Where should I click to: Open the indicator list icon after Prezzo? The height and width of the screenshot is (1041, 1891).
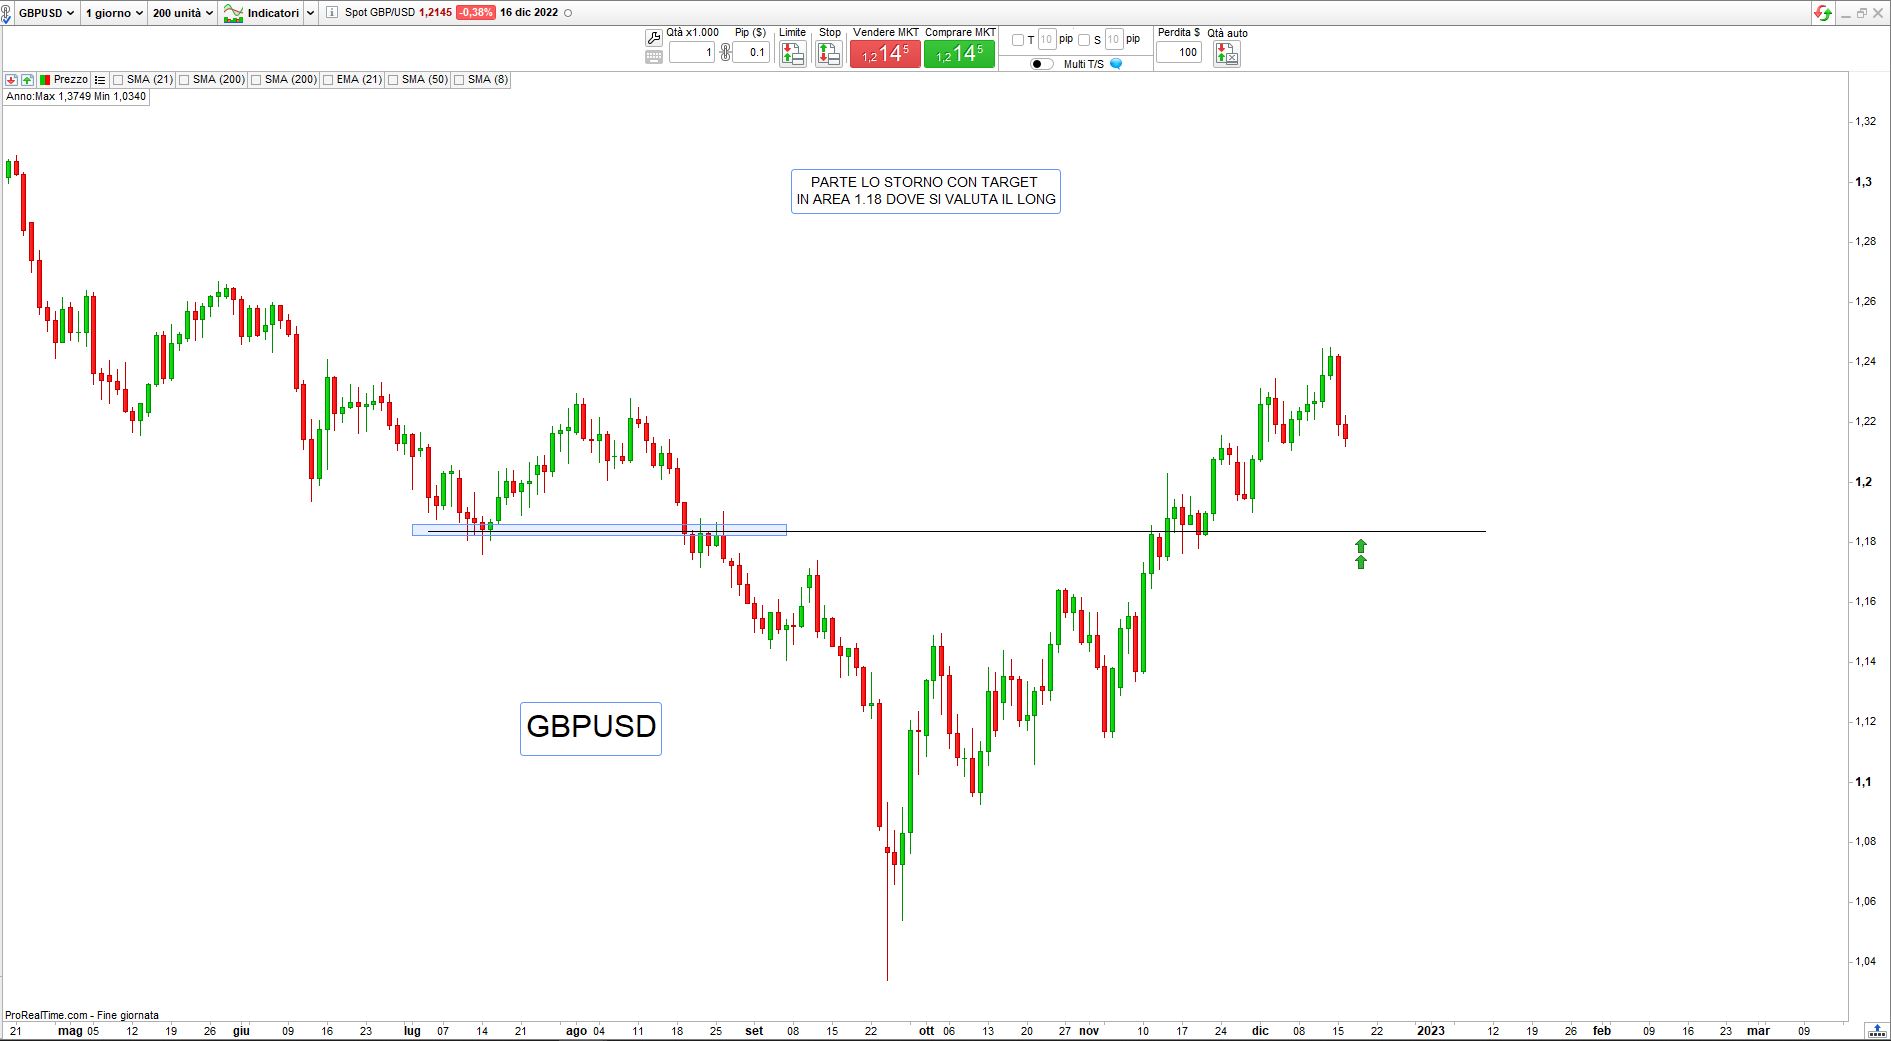[x=100, y=80]
